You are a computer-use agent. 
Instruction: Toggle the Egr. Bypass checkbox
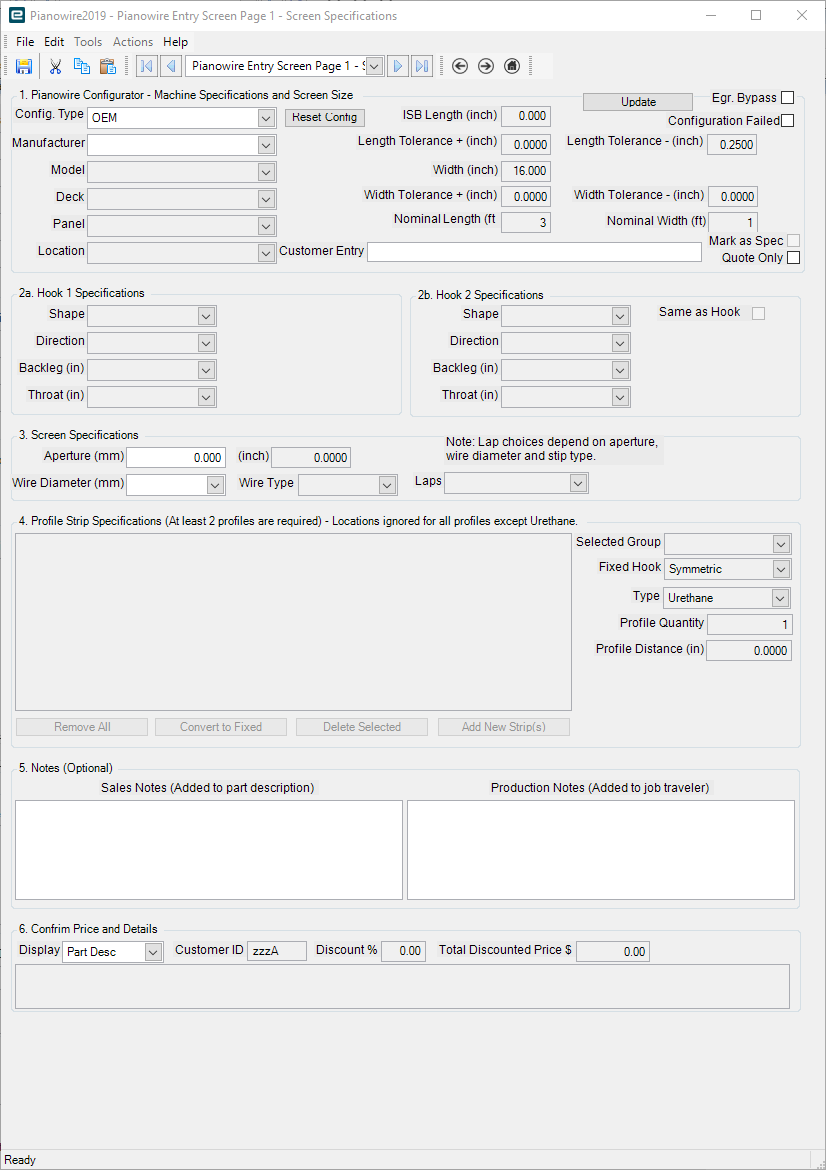point(787,98)
